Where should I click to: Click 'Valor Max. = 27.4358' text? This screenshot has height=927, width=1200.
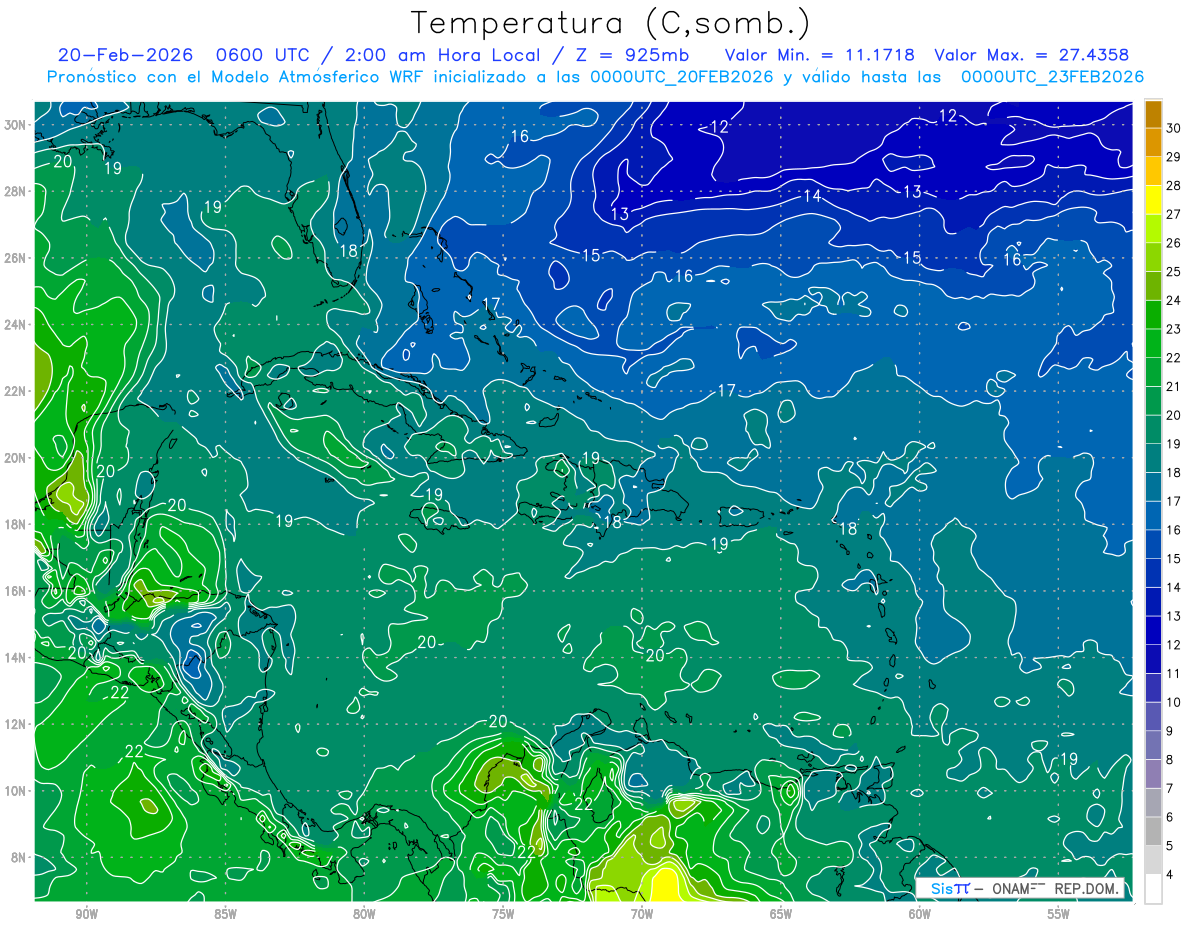(x=1032, y=55)
